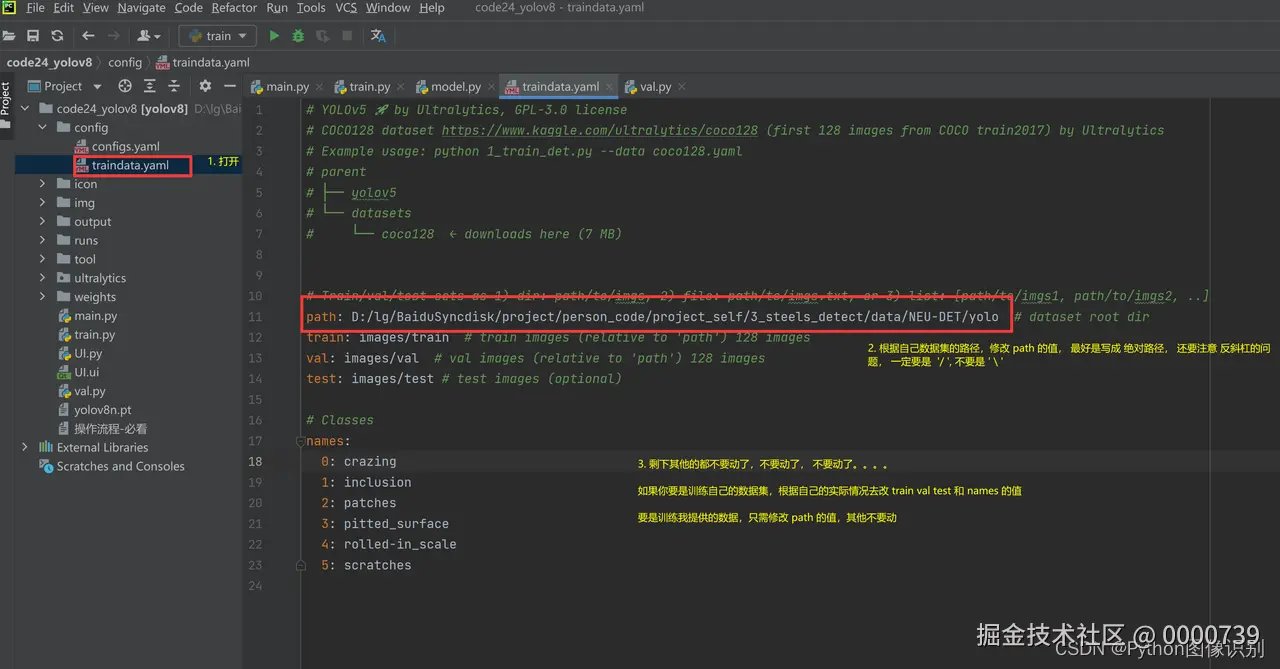Image resolution: width=1280 pixels, height=669 pixels.
Task: Collapse the code24_yolov8 project root
Action: pyautogui.click(x=26, y=109)
